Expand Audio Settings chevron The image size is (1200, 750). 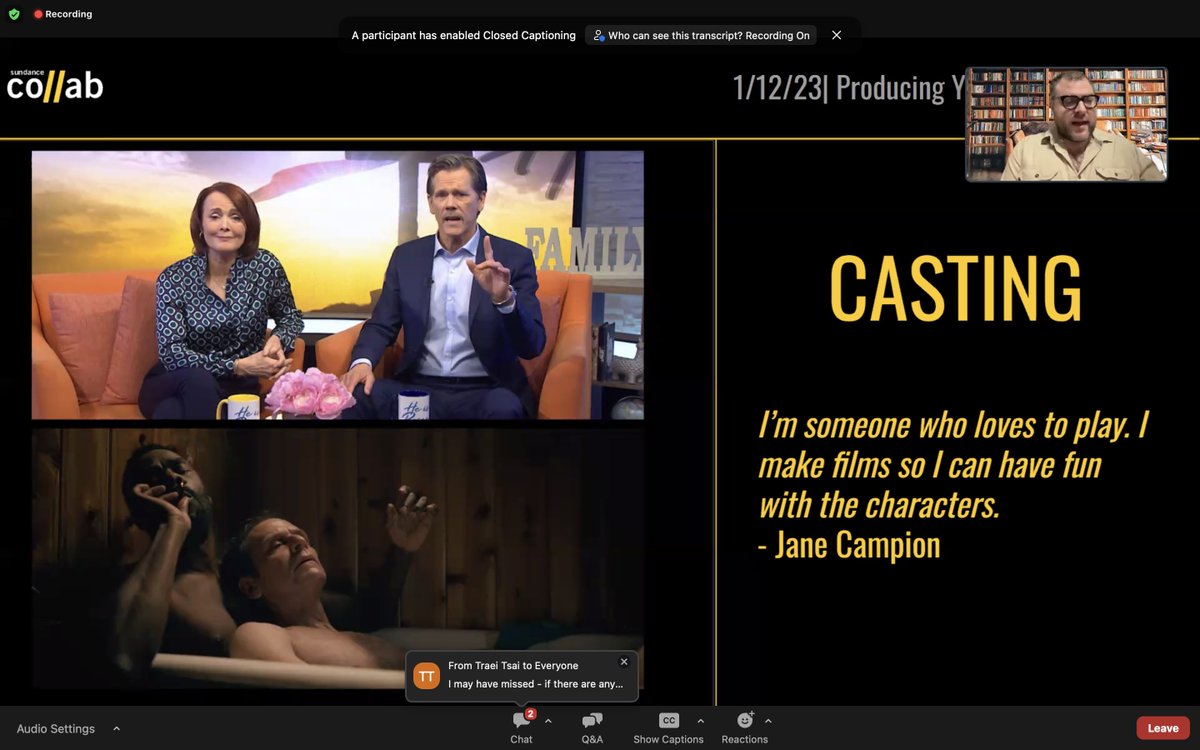tap(116, 729)
